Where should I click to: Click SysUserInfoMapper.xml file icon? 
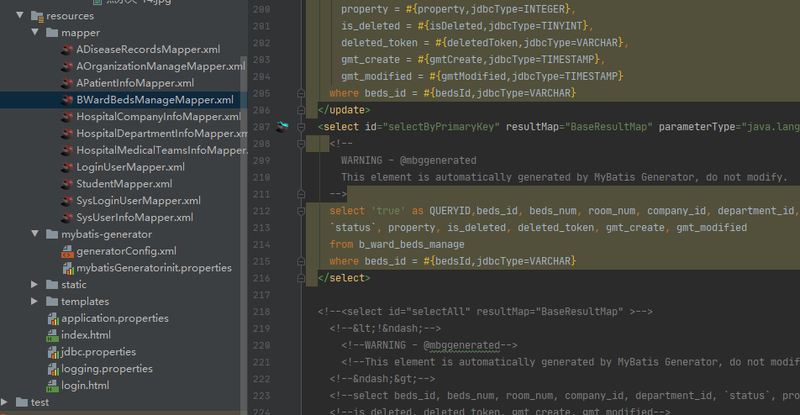click(x=67, y=218)
